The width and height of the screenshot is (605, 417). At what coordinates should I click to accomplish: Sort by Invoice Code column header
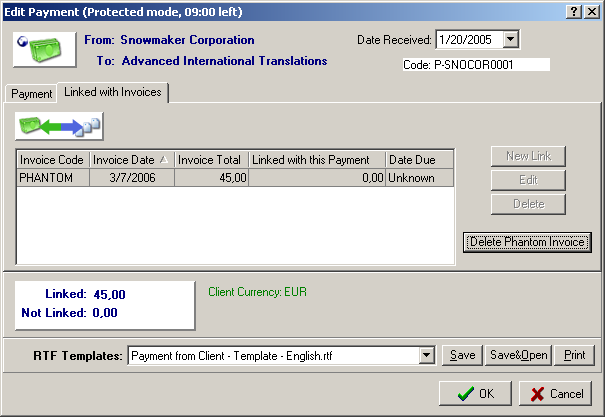coord(53,160)
